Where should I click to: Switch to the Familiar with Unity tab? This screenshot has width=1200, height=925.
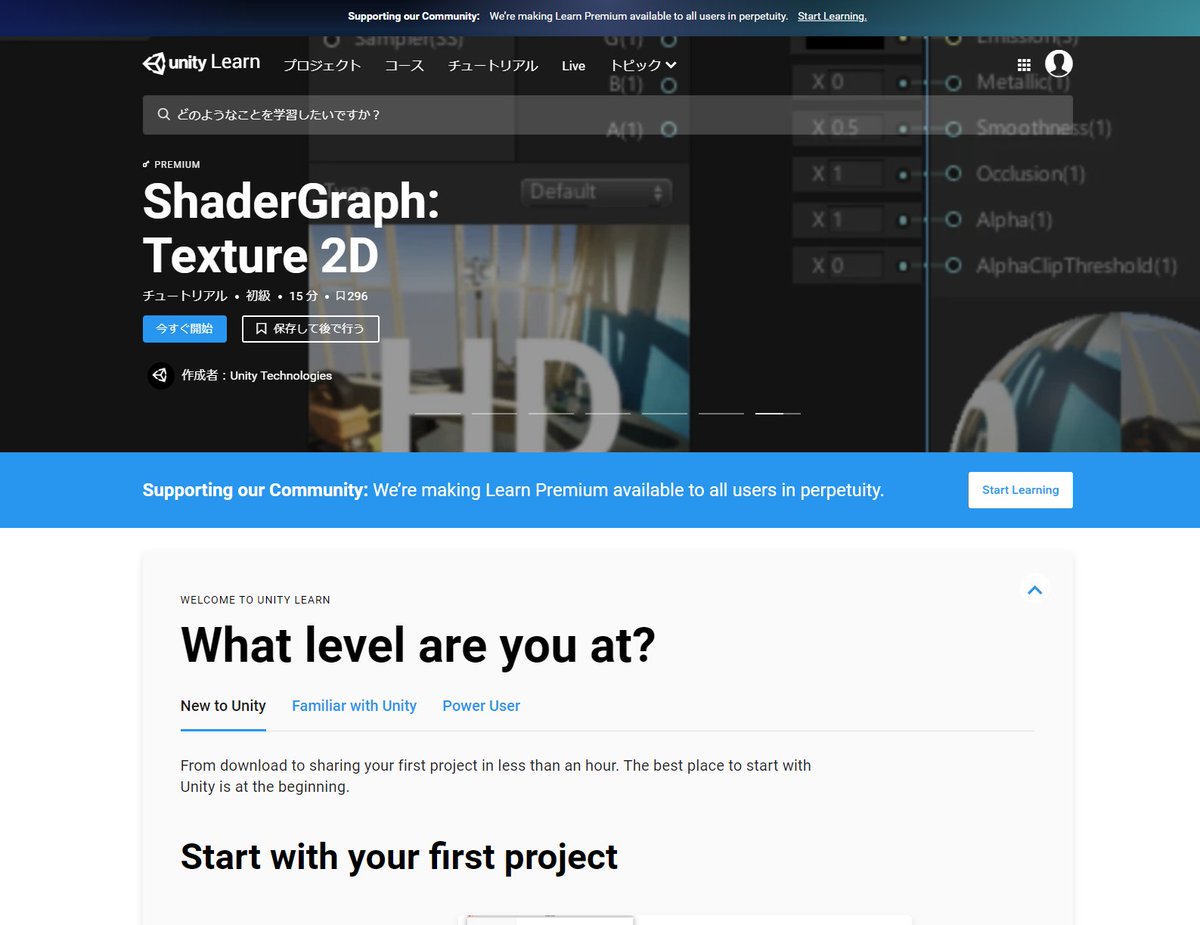pos(354,706)
